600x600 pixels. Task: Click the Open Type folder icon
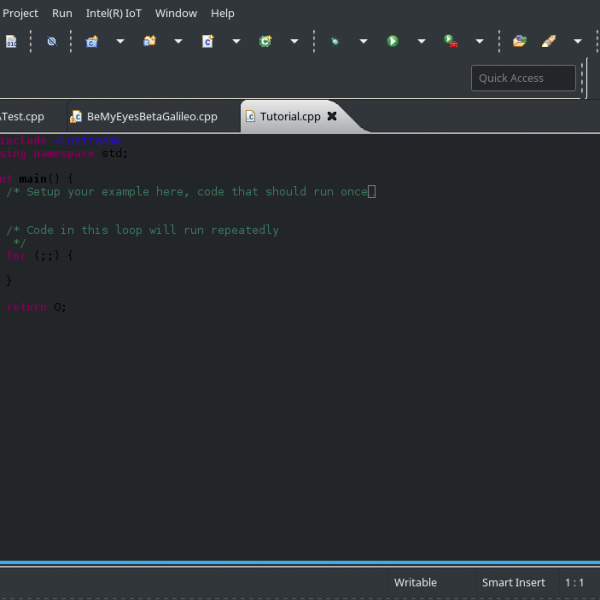click(520, 41)
